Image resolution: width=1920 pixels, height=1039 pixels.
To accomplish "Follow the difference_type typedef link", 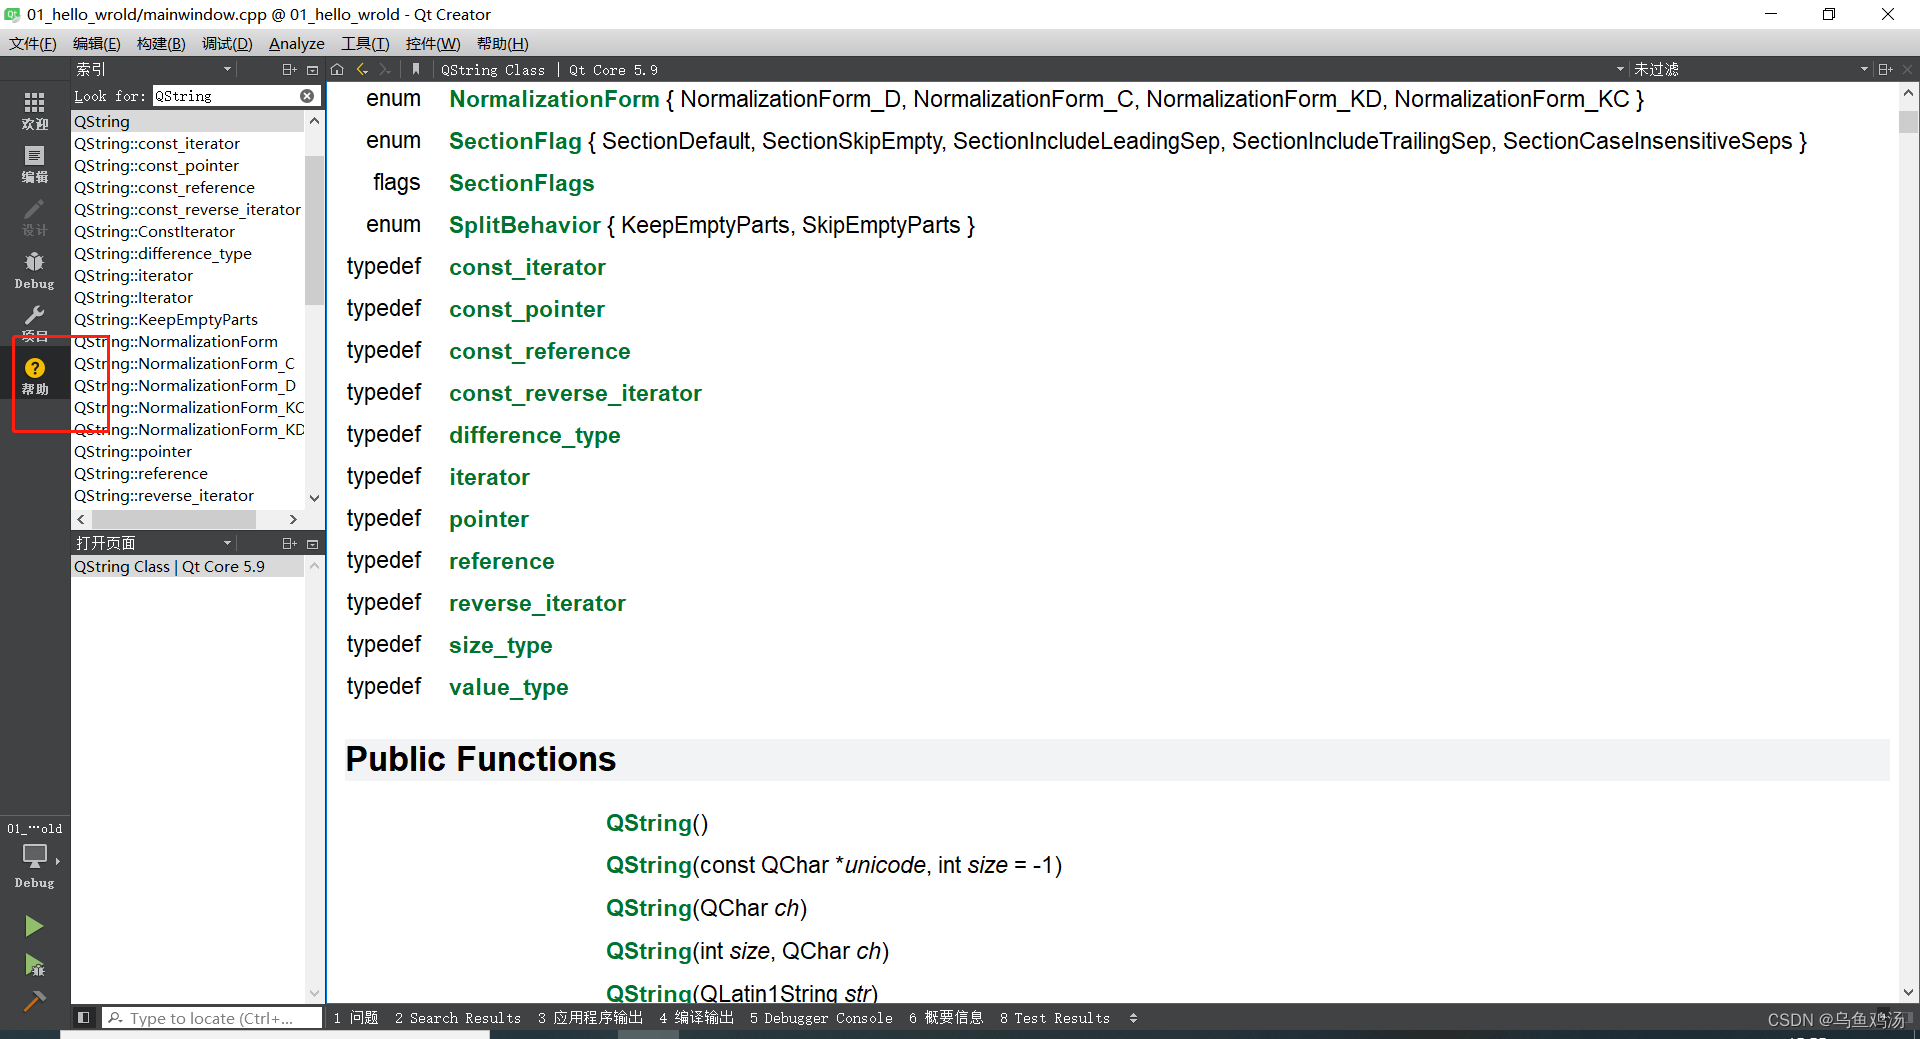I will point(535,435).
